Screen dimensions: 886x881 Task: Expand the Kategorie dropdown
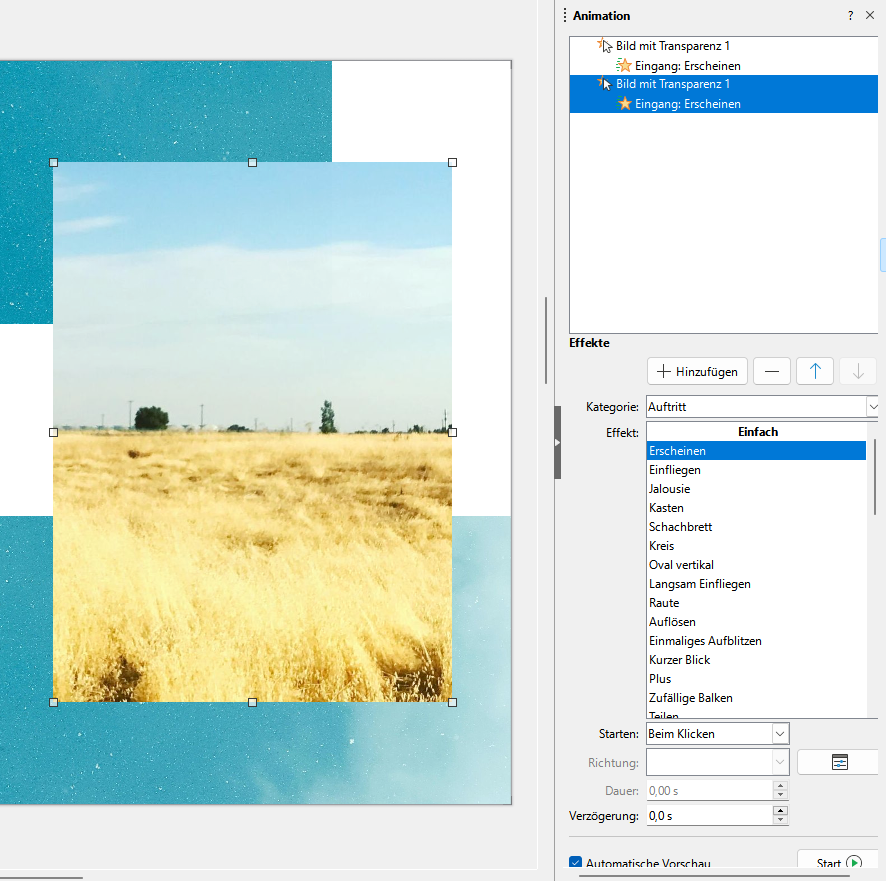[x=872, y=407]
